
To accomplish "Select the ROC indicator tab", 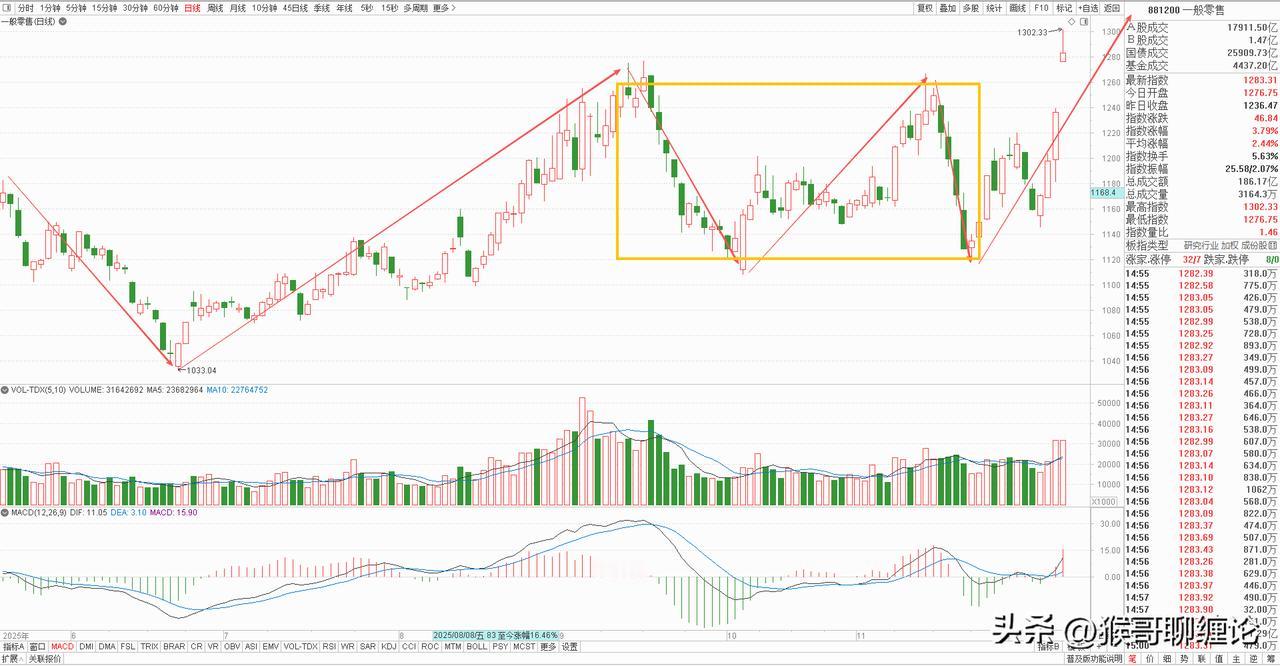I will (430, 646).
